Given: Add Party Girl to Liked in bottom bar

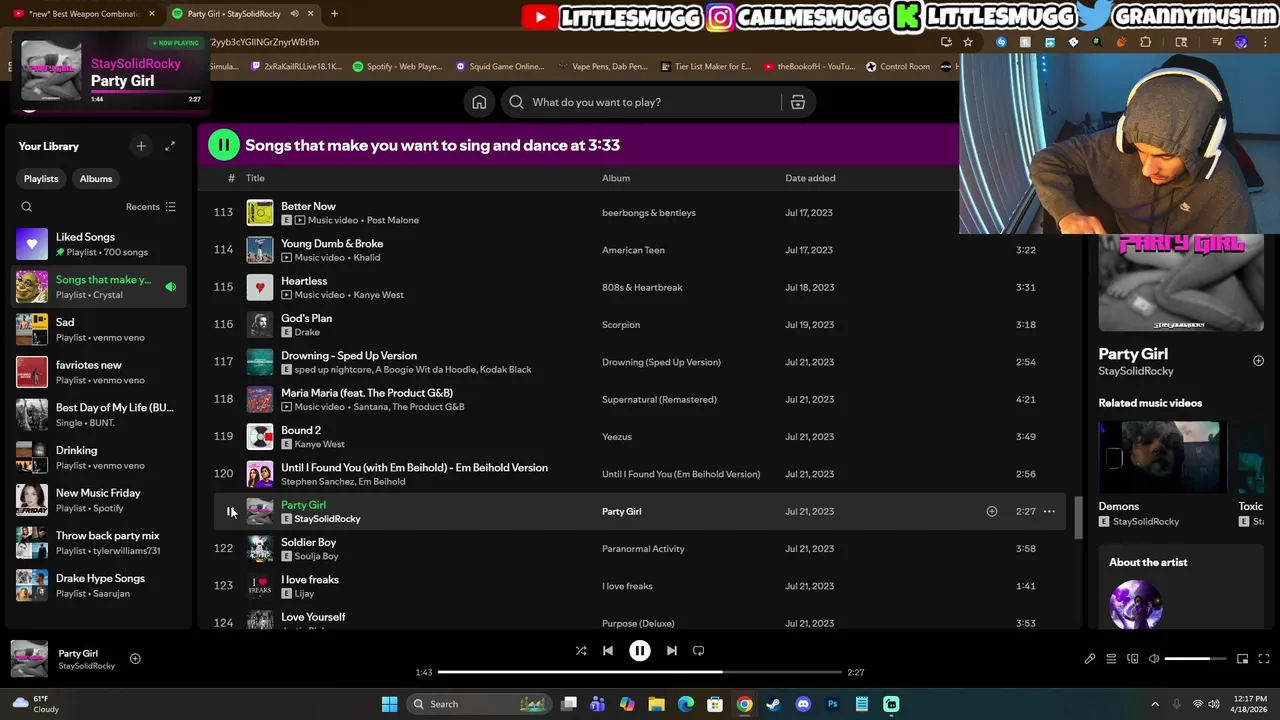Looking at the screenshot, I should pos(135,658).
